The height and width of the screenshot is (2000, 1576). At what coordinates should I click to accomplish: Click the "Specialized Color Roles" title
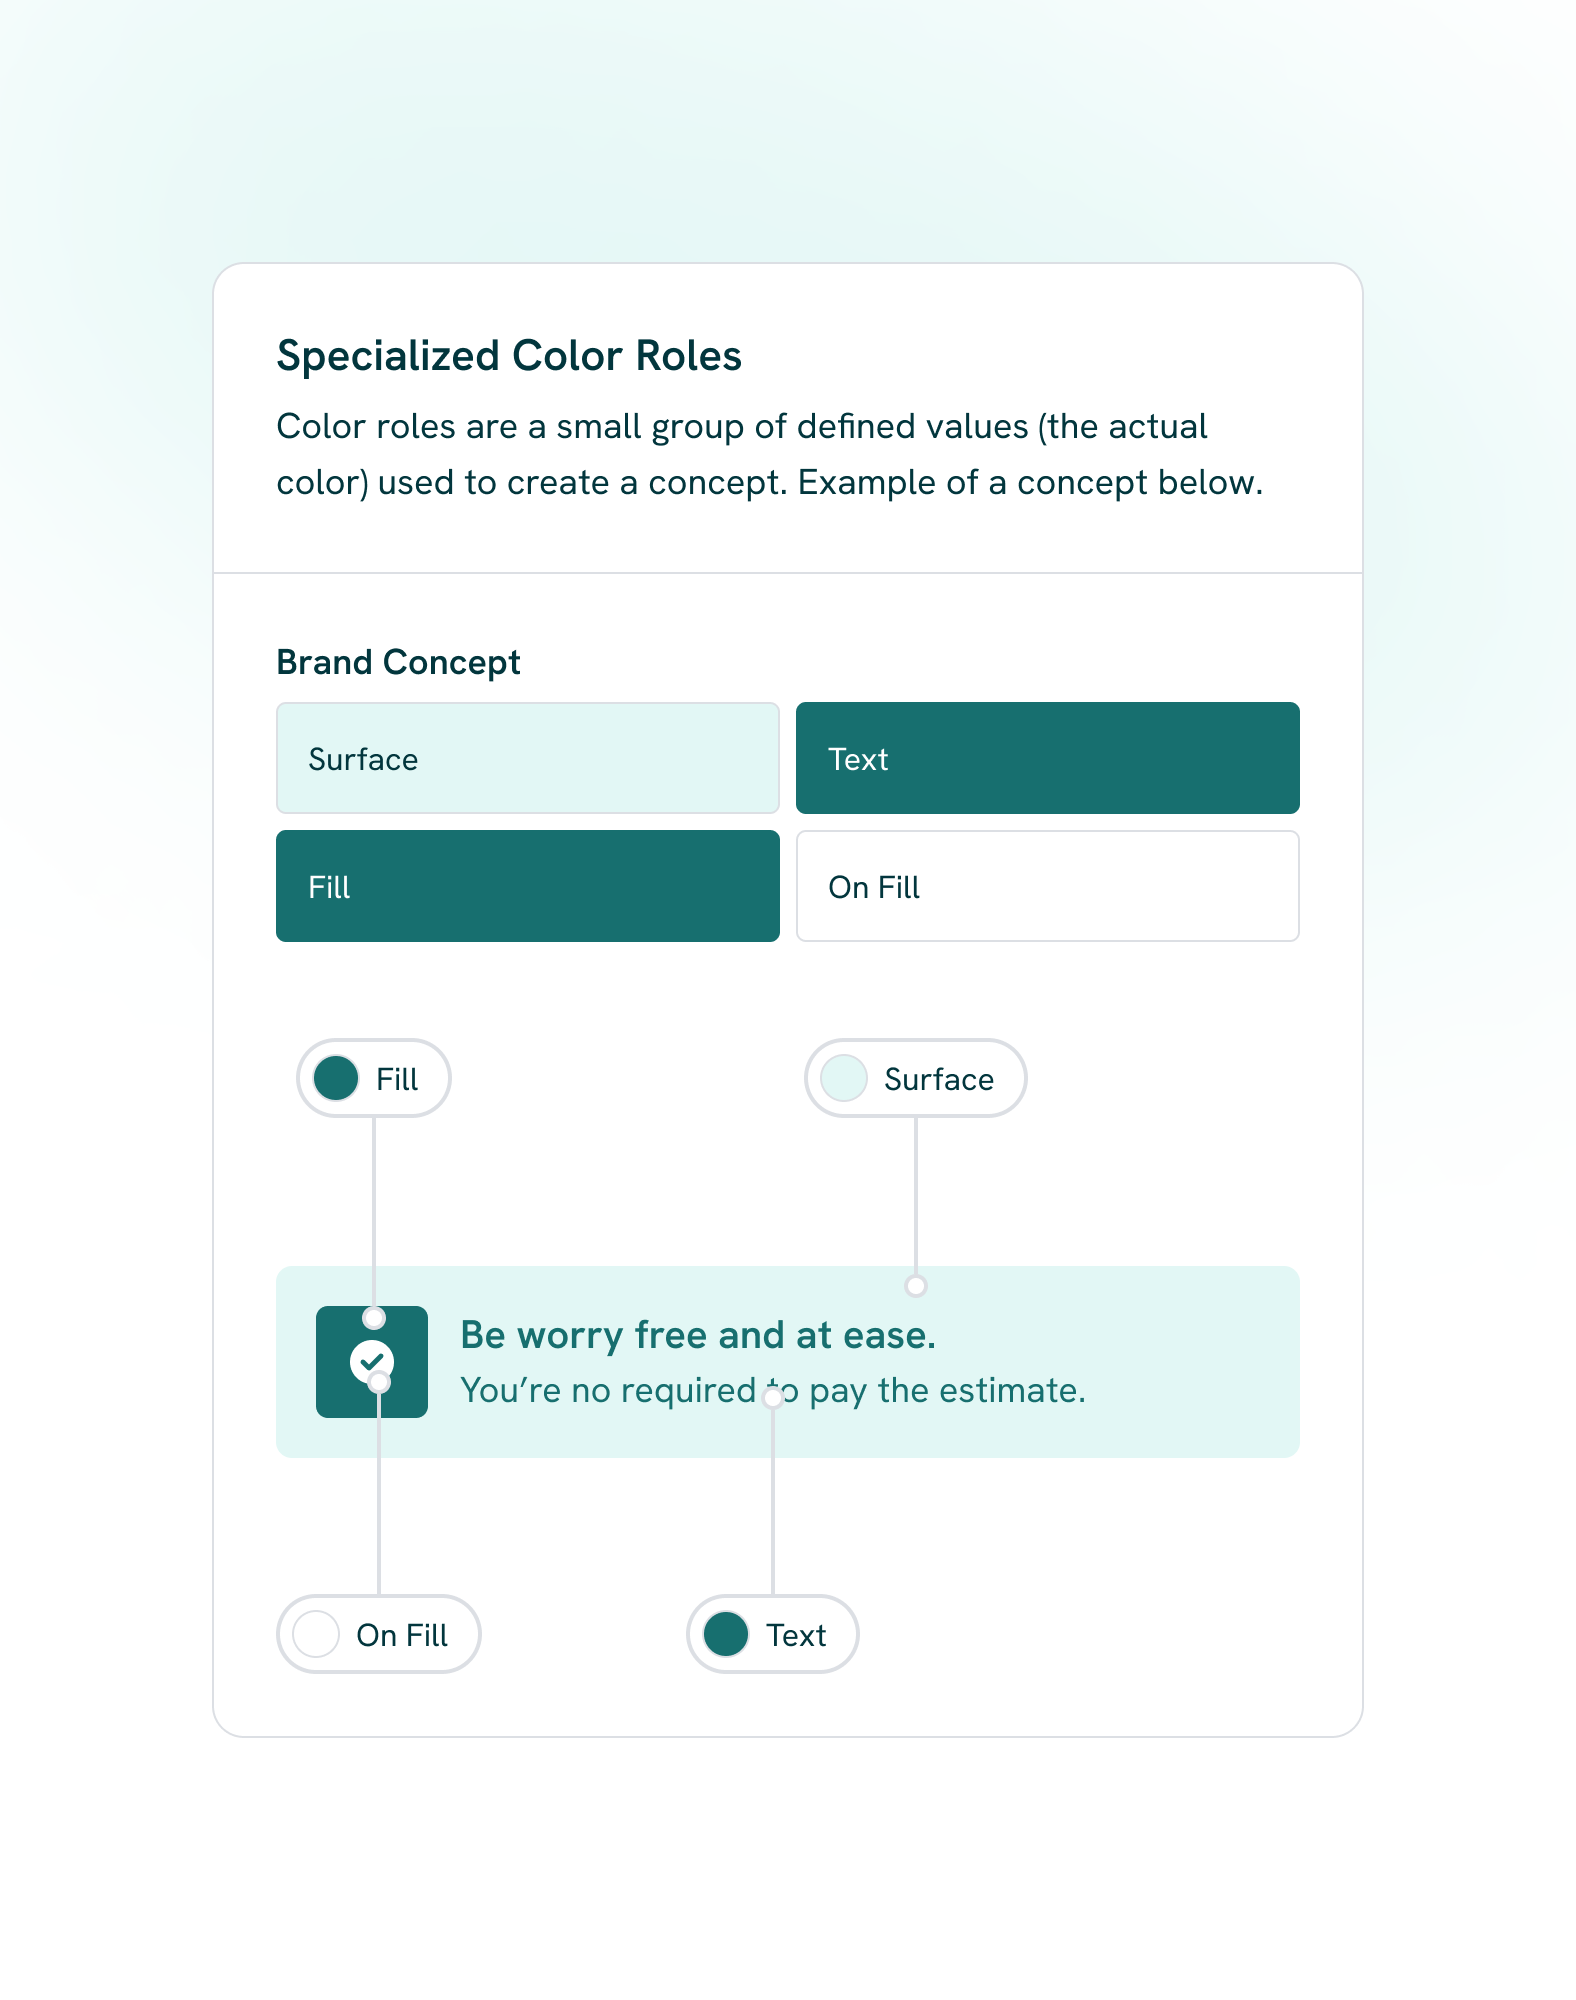click(509, 356)
